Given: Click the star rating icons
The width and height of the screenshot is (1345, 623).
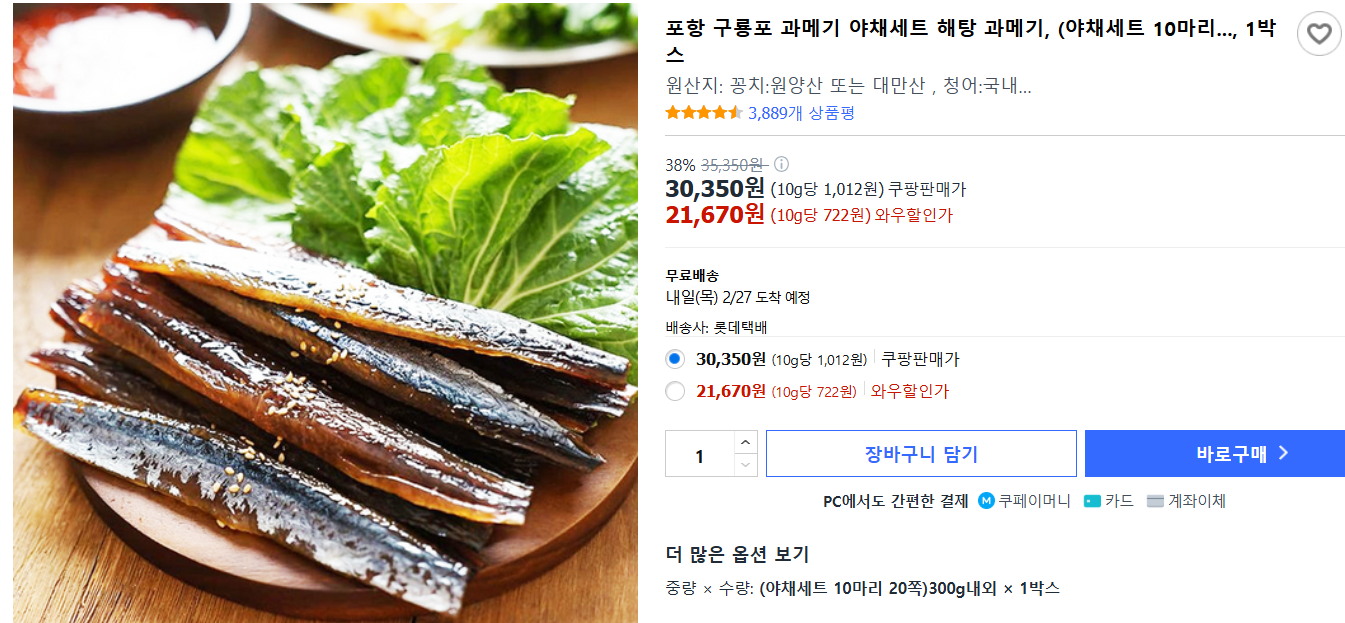Looking at the screenshot, I should pyautogui.click(x=704, y=113).
